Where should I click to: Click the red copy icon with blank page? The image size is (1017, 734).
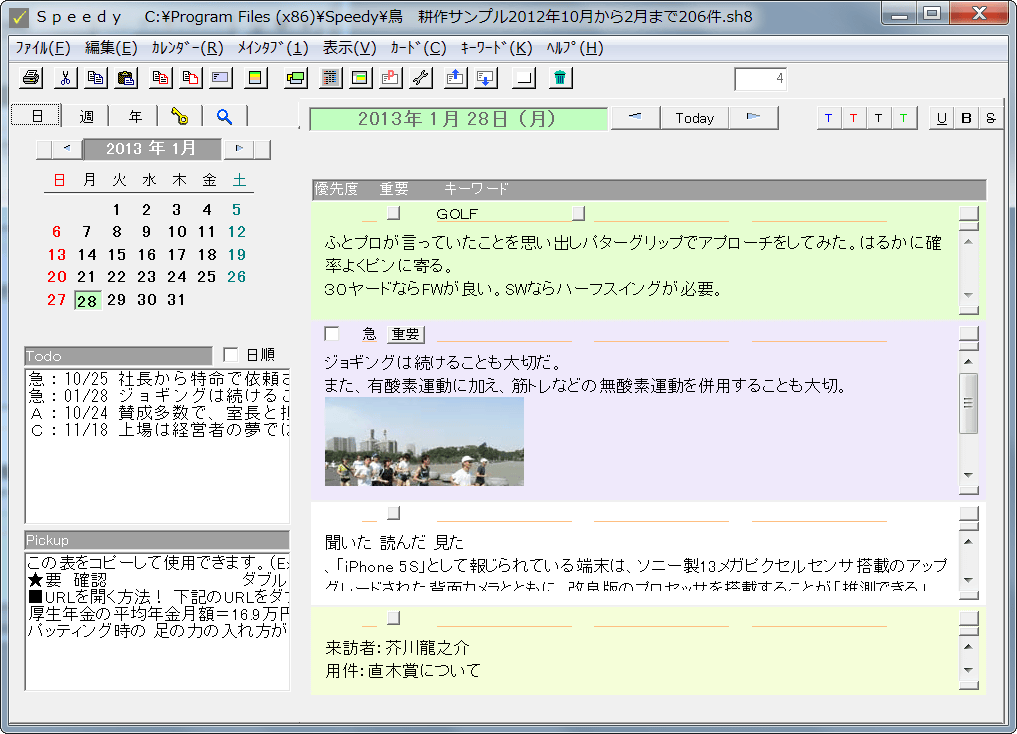(x=190, y=78)
